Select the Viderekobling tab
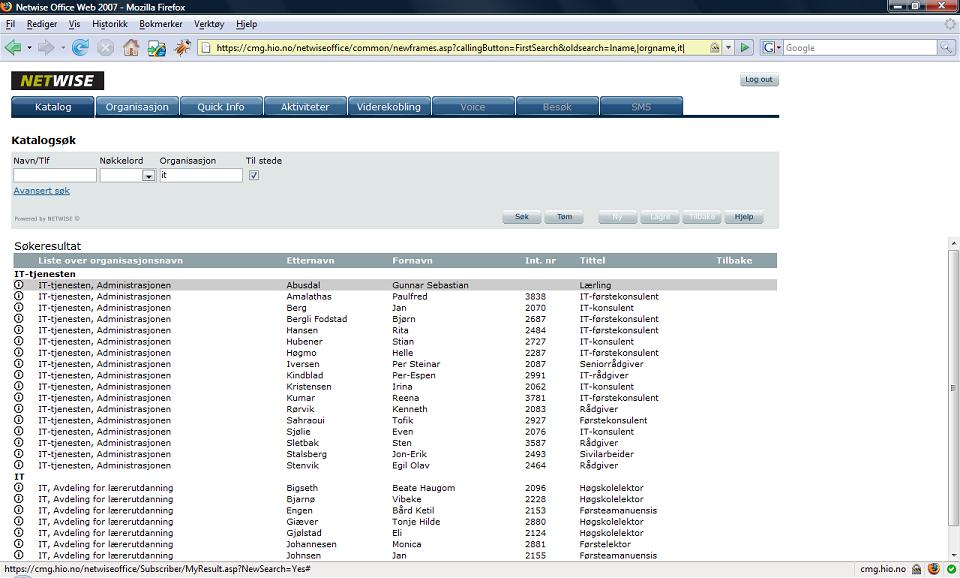The width and height of the screenshot is (960, 578). click(389, 107)
